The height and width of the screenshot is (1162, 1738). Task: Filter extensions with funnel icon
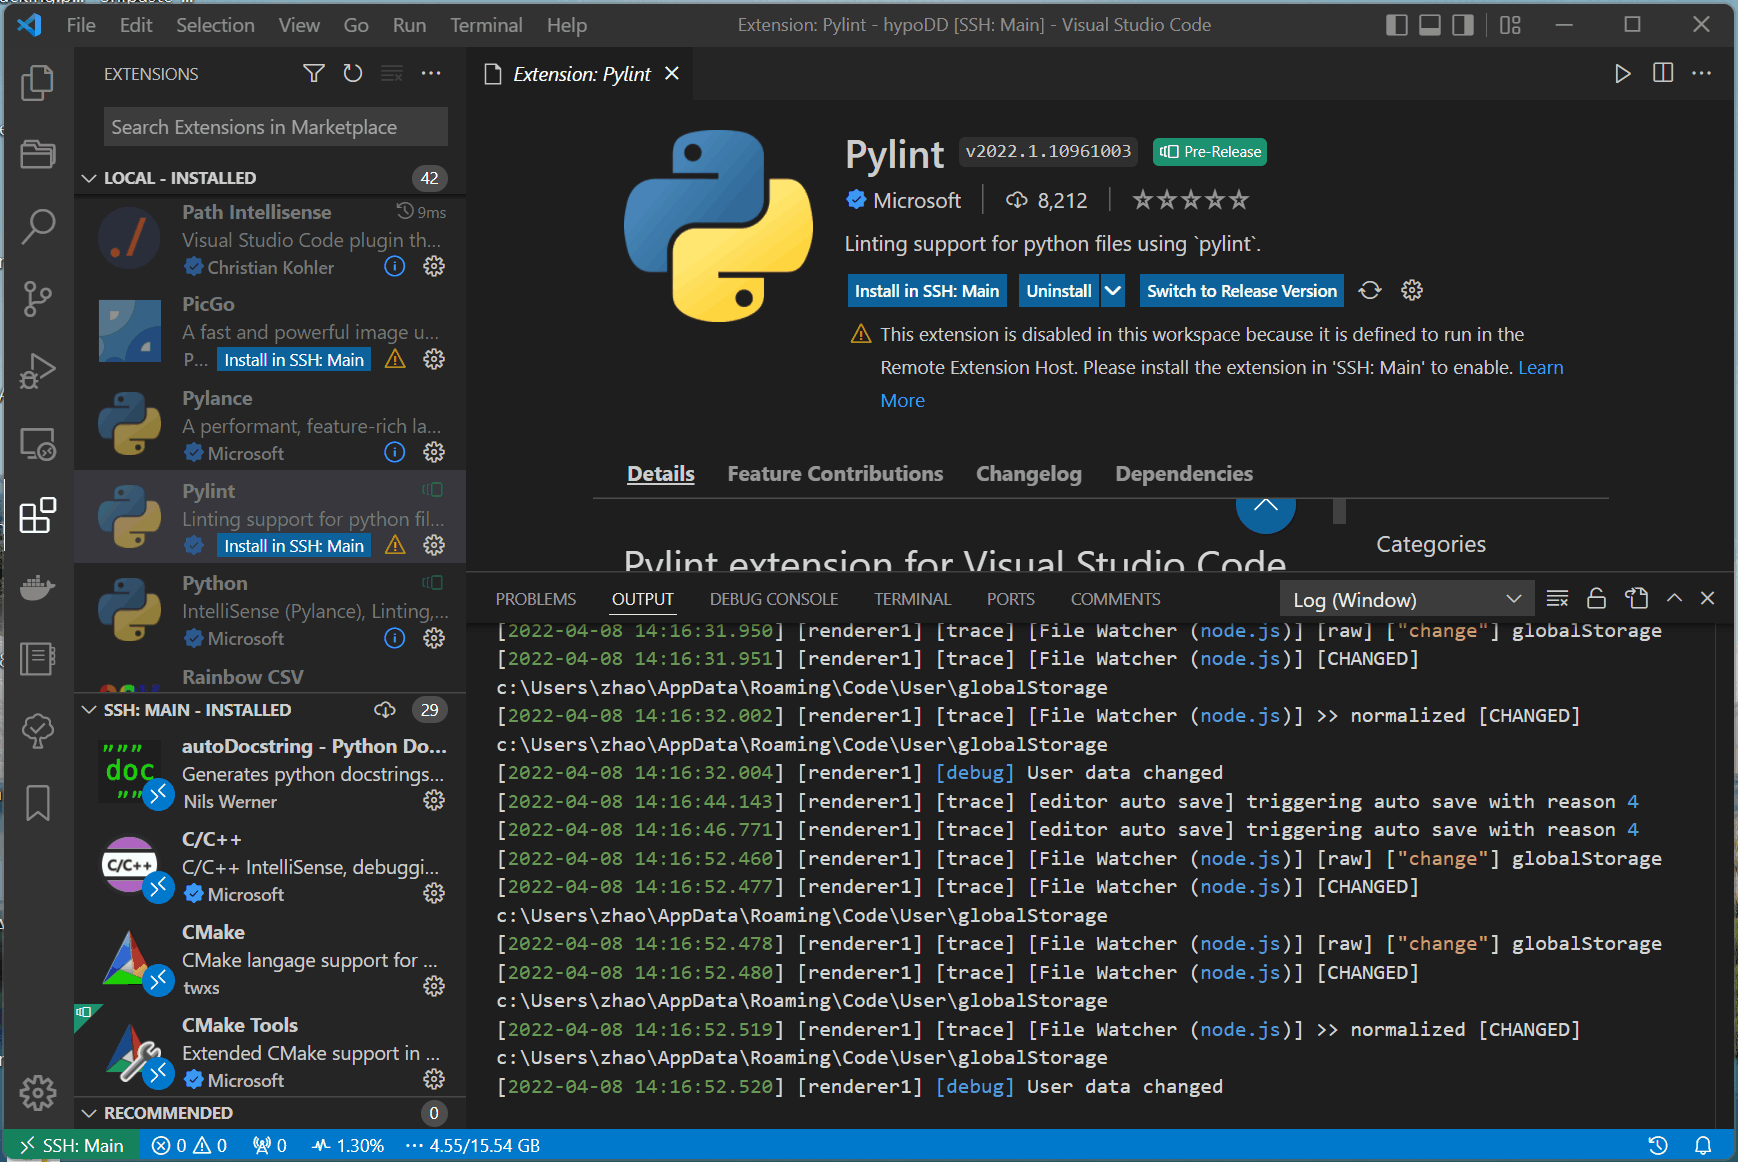313,73
